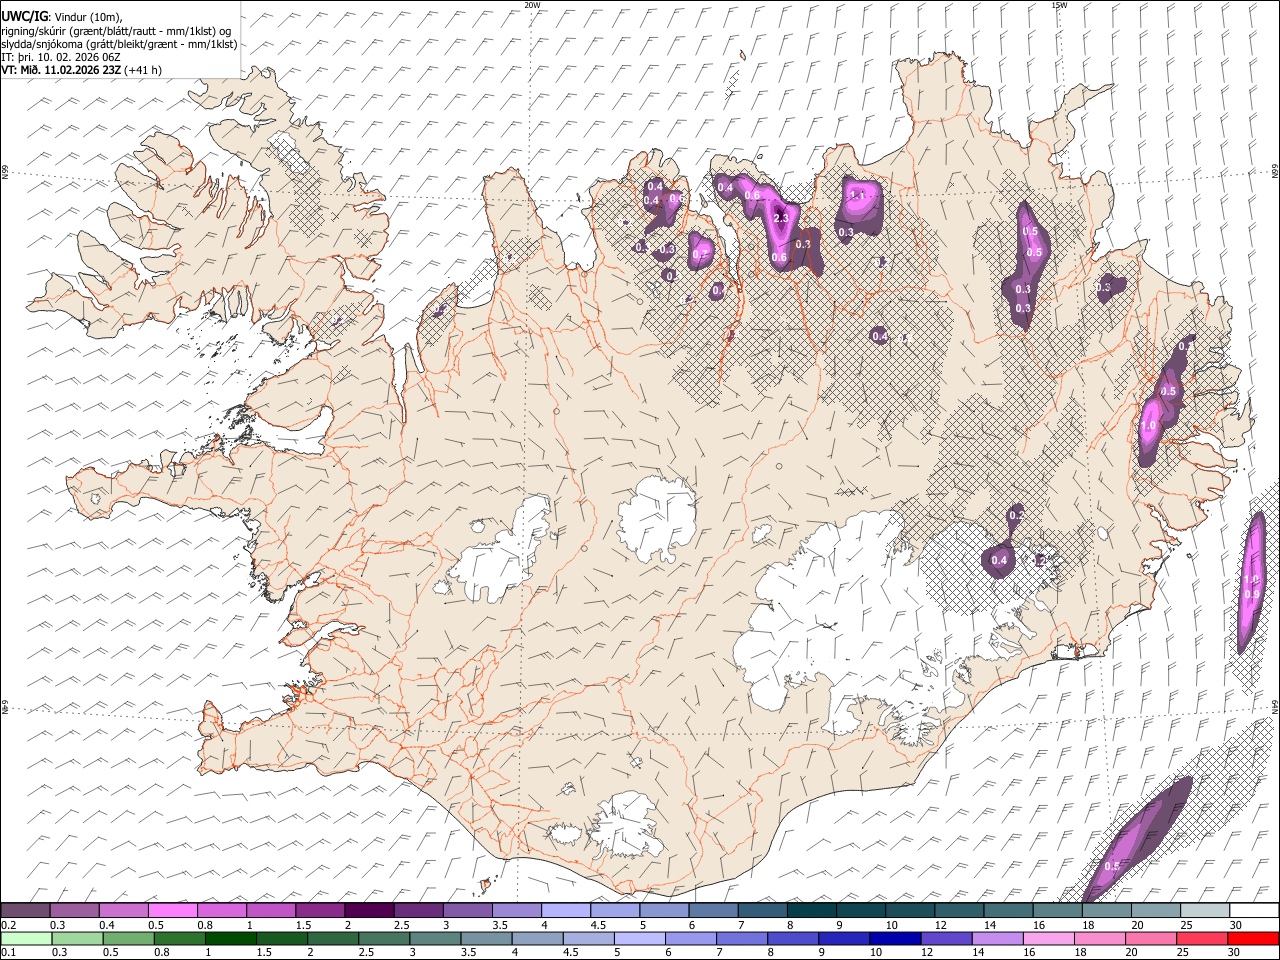Click the "0.1" legend value label
The width and height of the screenshot is (1280, 960).
coord(9,952)
